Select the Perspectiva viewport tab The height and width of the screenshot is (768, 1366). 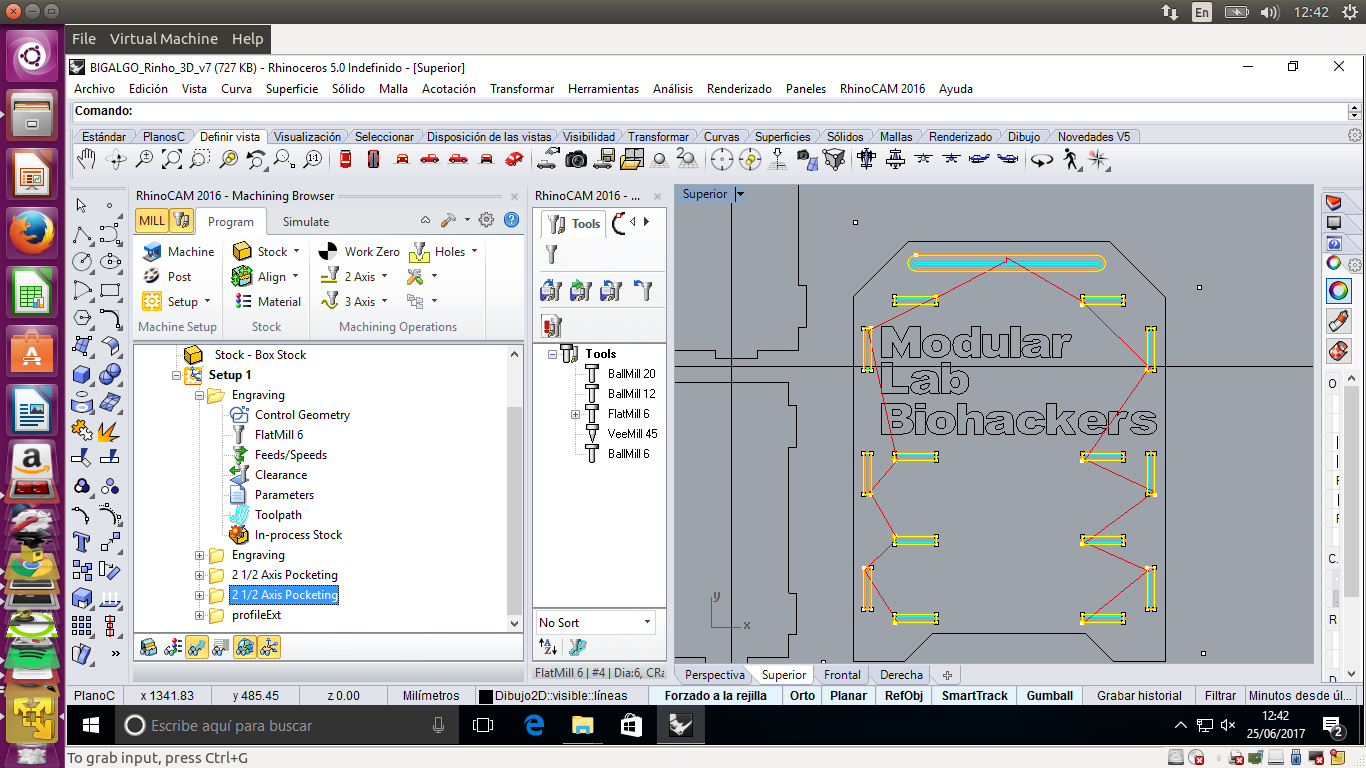(714, 675)
